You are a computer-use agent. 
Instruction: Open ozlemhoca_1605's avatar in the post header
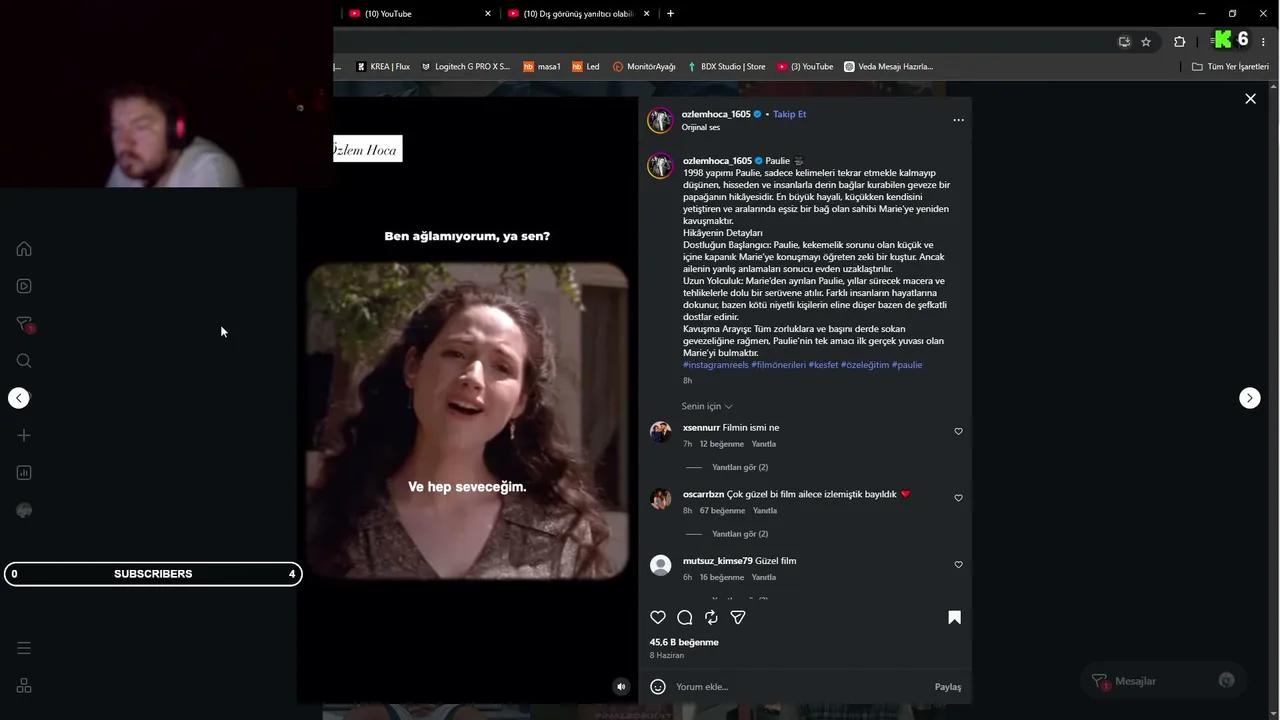click(660, 120)
